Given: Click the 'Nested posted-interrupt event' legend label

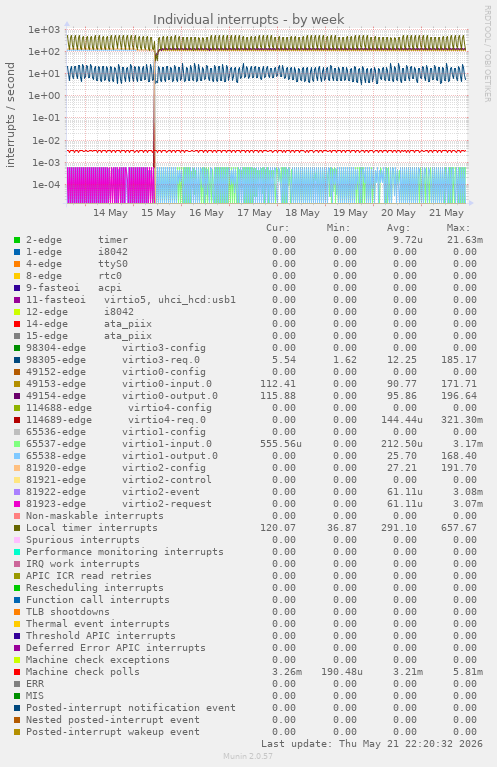Looking at the screenshot, I should tap(113, 720).
